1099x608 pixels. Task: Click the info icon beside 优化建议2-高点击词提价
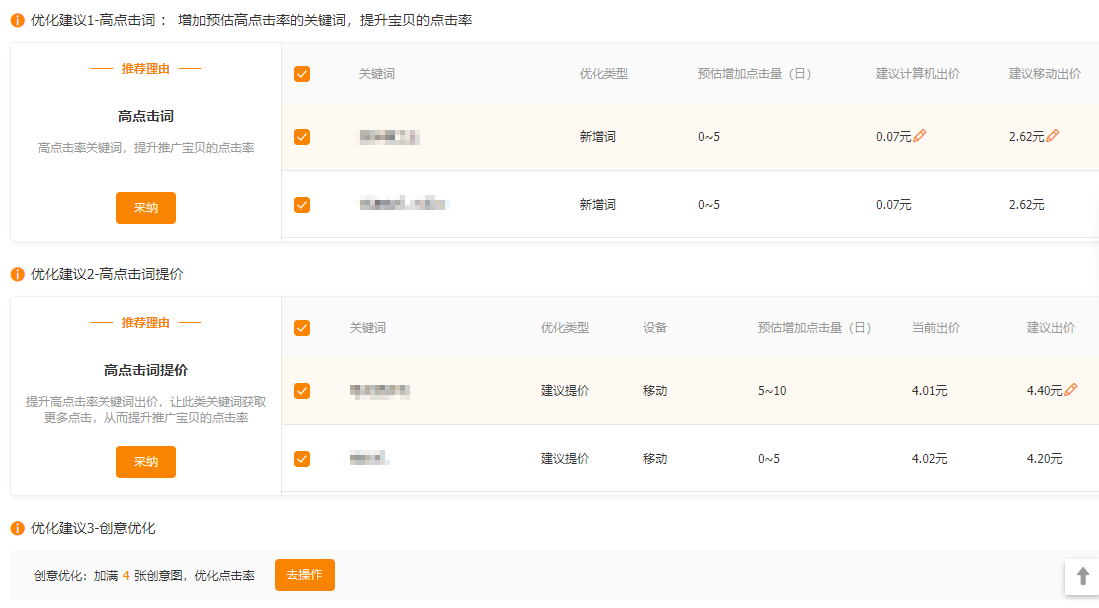(x=18, y=274)
